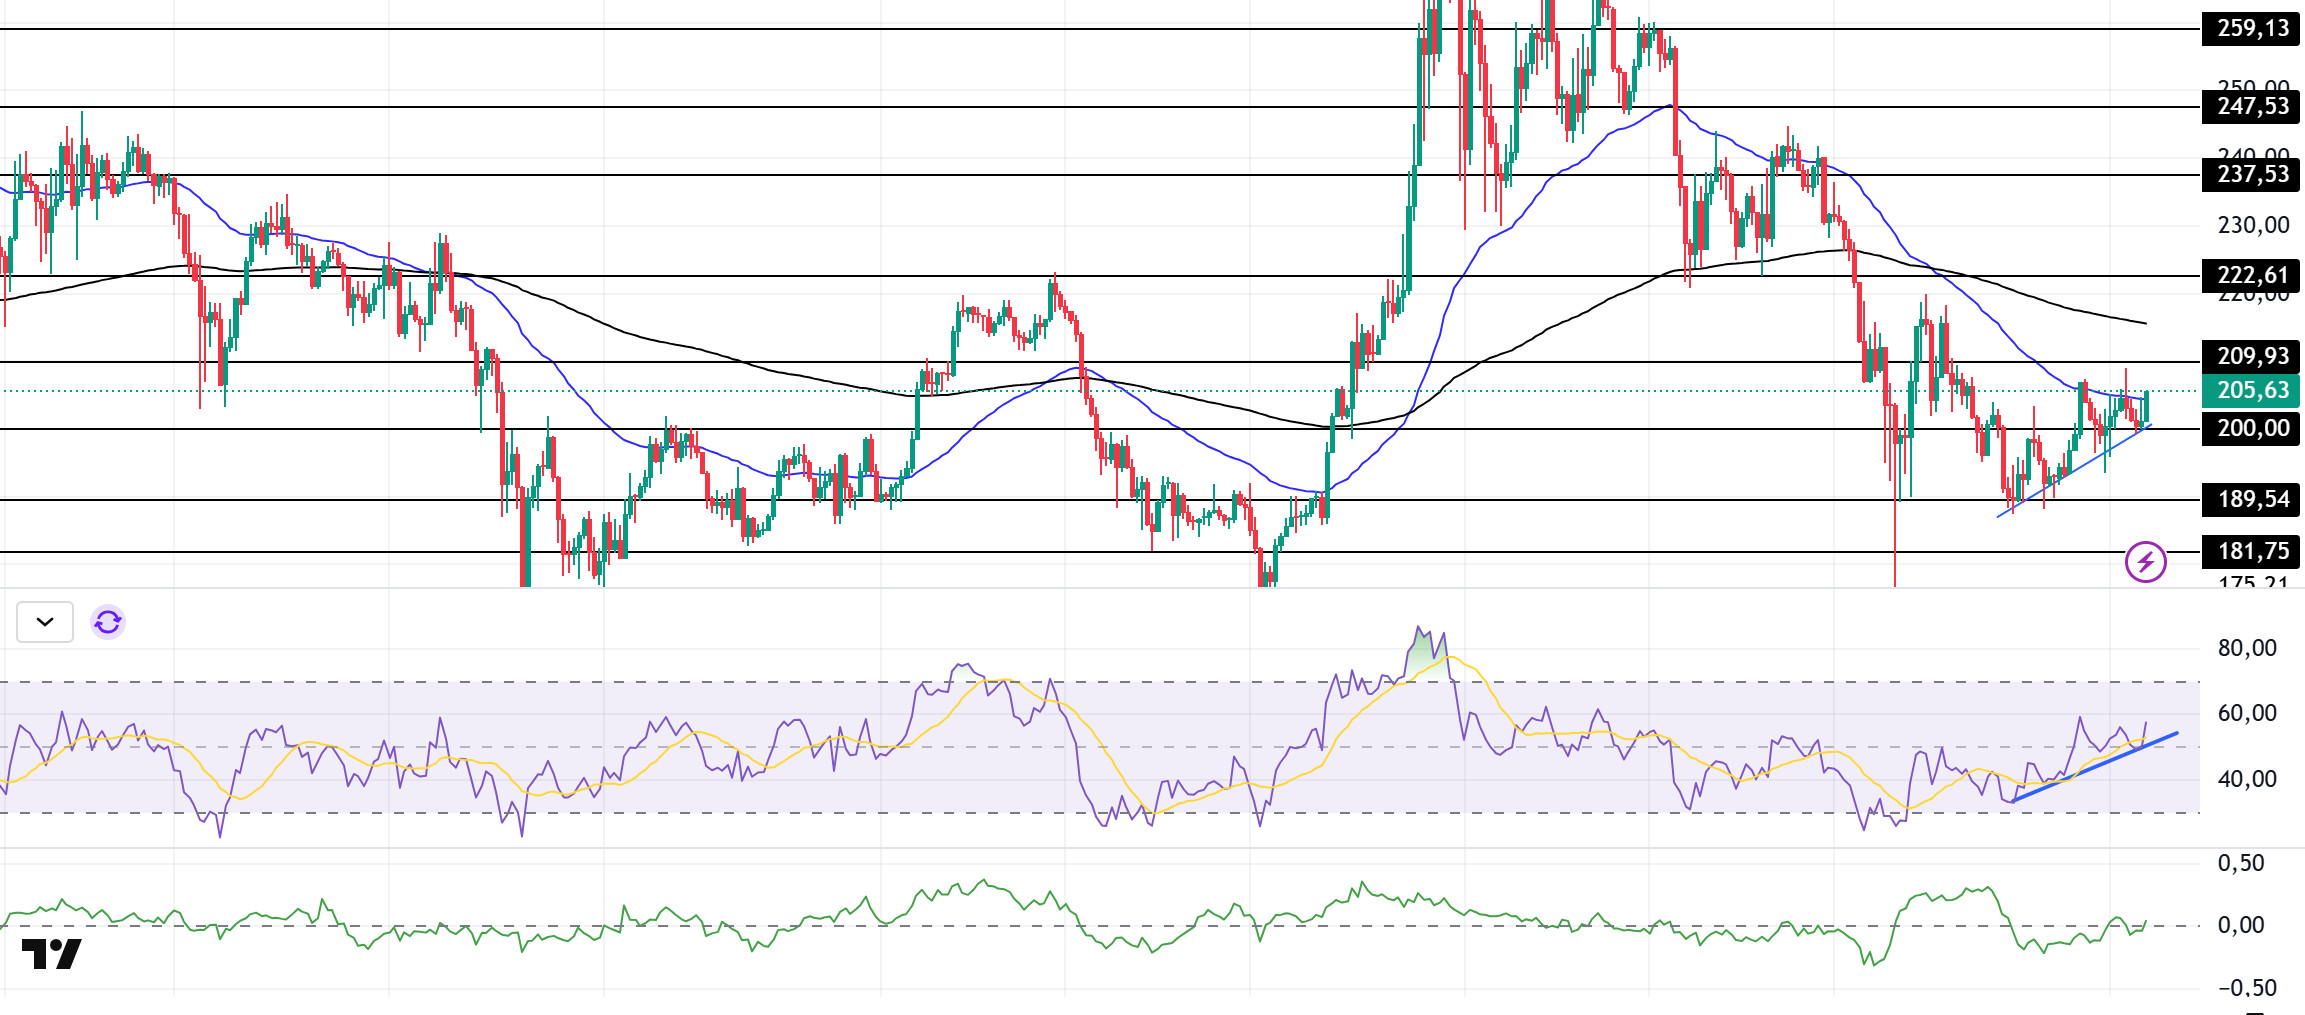Click the RSI 80,00 axis value
2305x1015 pixels.
2247,649
